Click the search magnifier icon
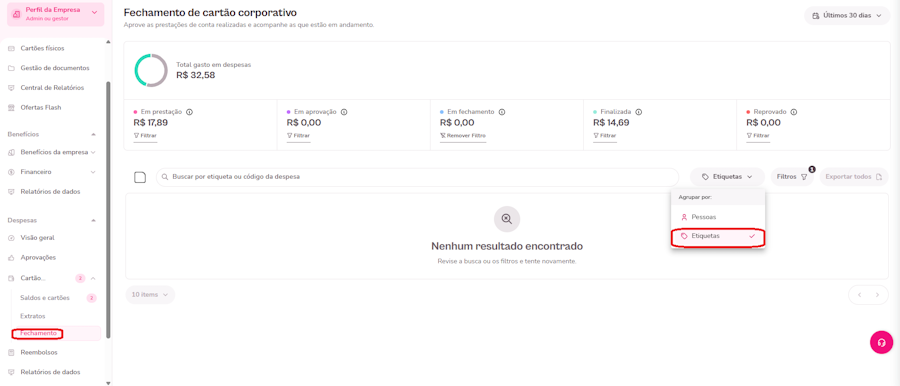The width and height of the screenshot is (900, 386). pos(165,177)
